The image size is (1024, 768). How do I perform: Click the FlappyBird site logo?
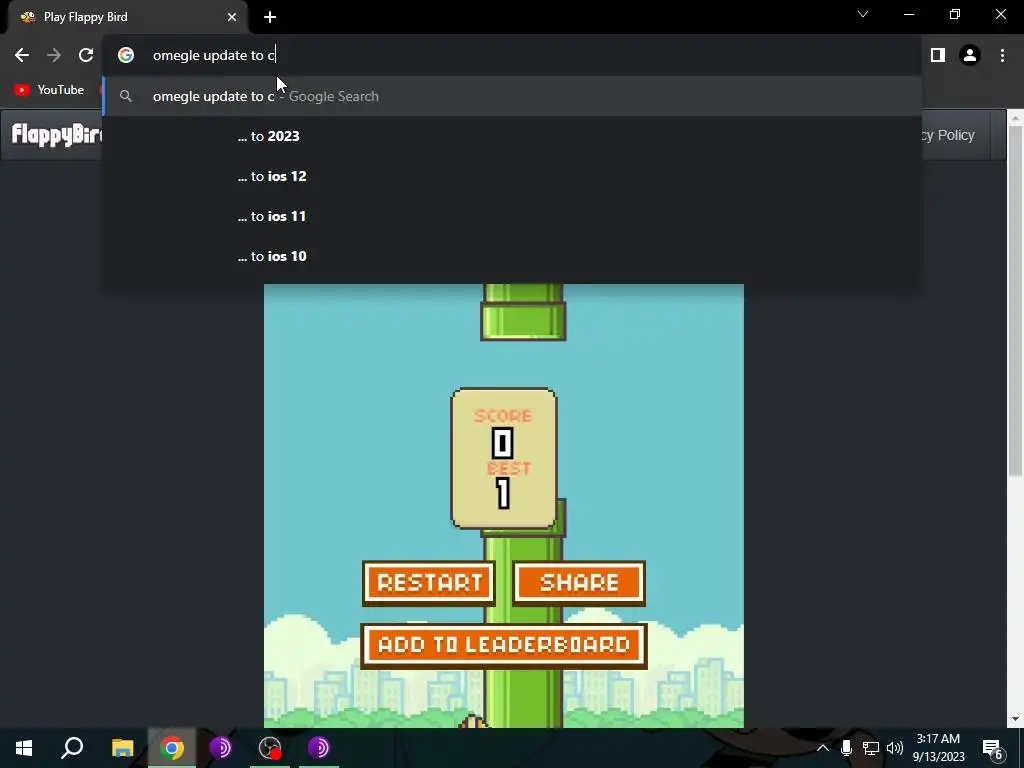coord(57,135)
